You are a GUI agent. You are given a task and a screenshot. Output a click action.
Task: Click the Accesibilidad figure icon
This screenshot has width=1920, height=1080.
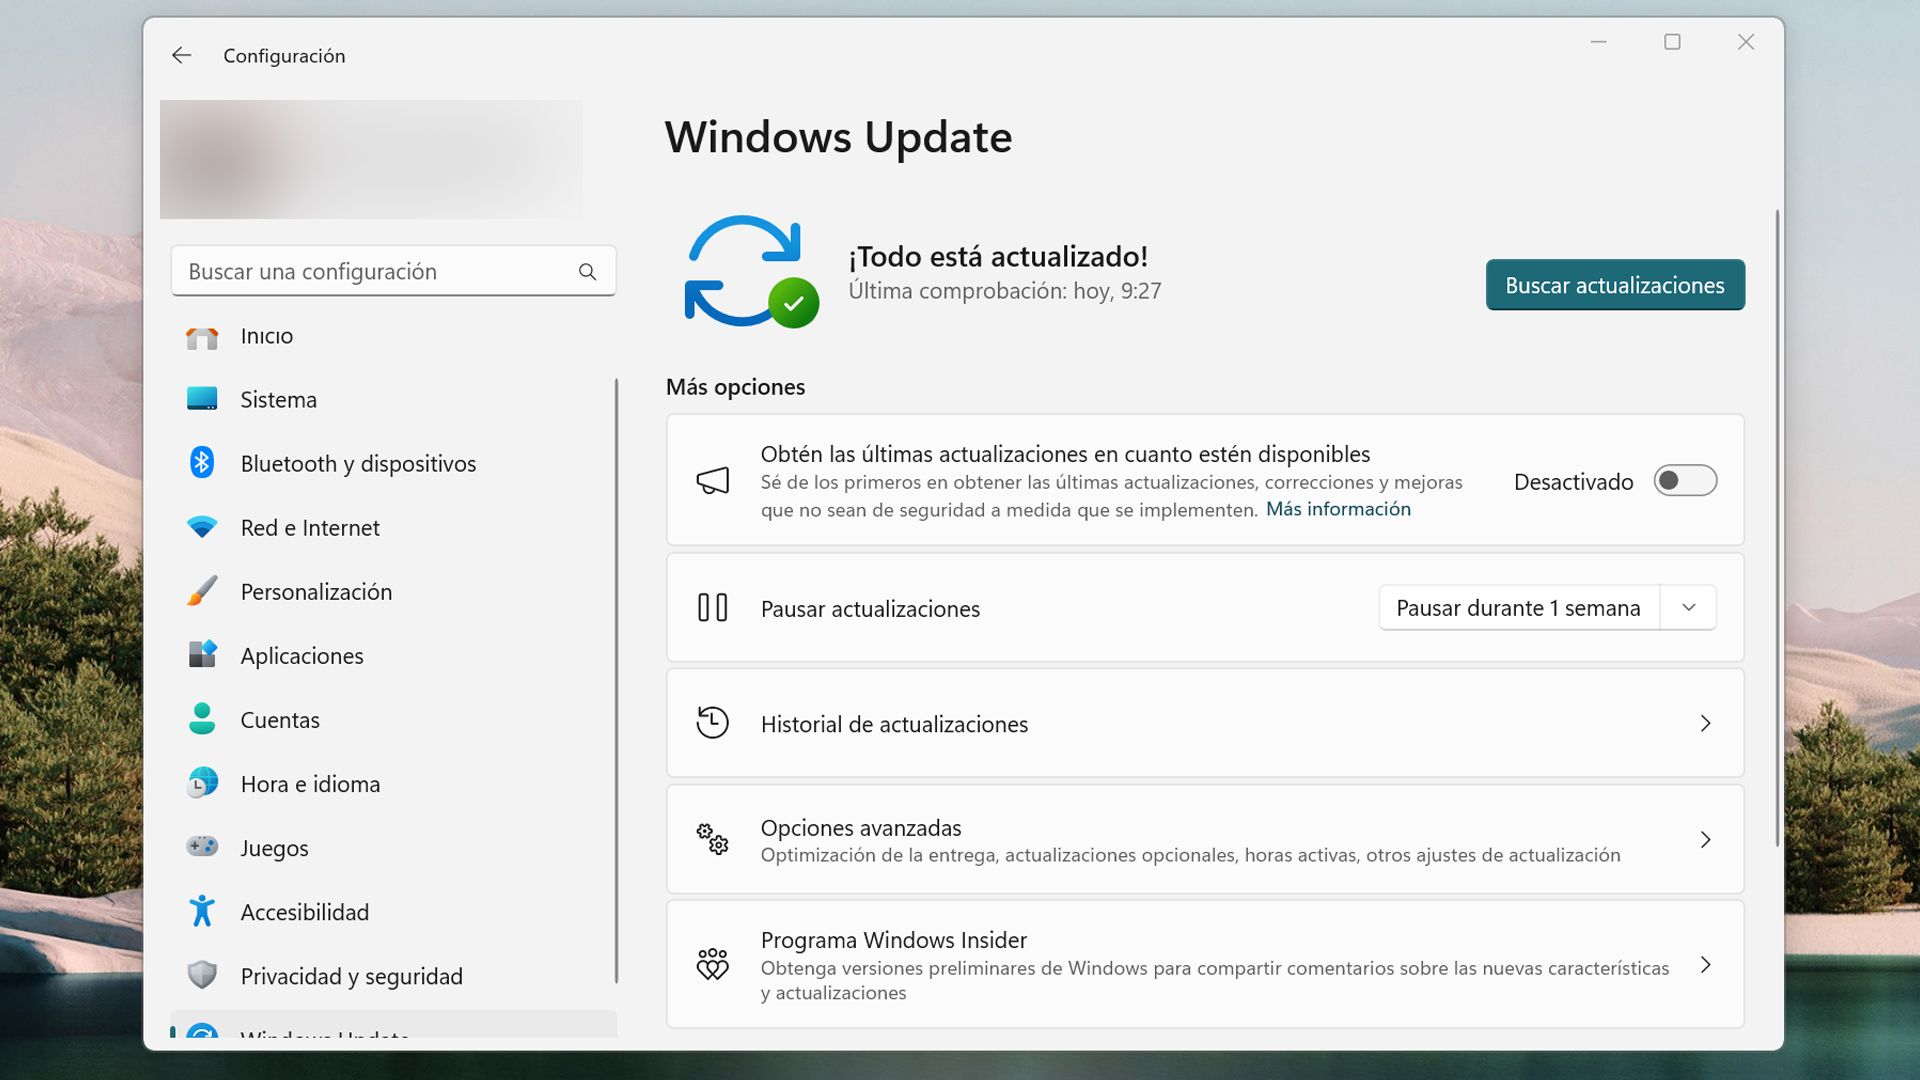(202, 911)
